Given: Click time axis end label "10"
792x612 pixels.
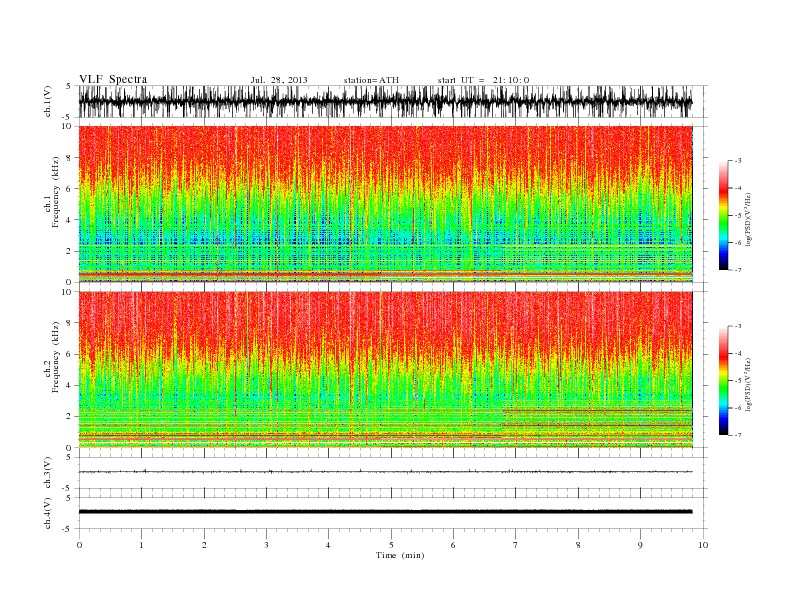Looking at the screenshot, I should pos(703,545).
